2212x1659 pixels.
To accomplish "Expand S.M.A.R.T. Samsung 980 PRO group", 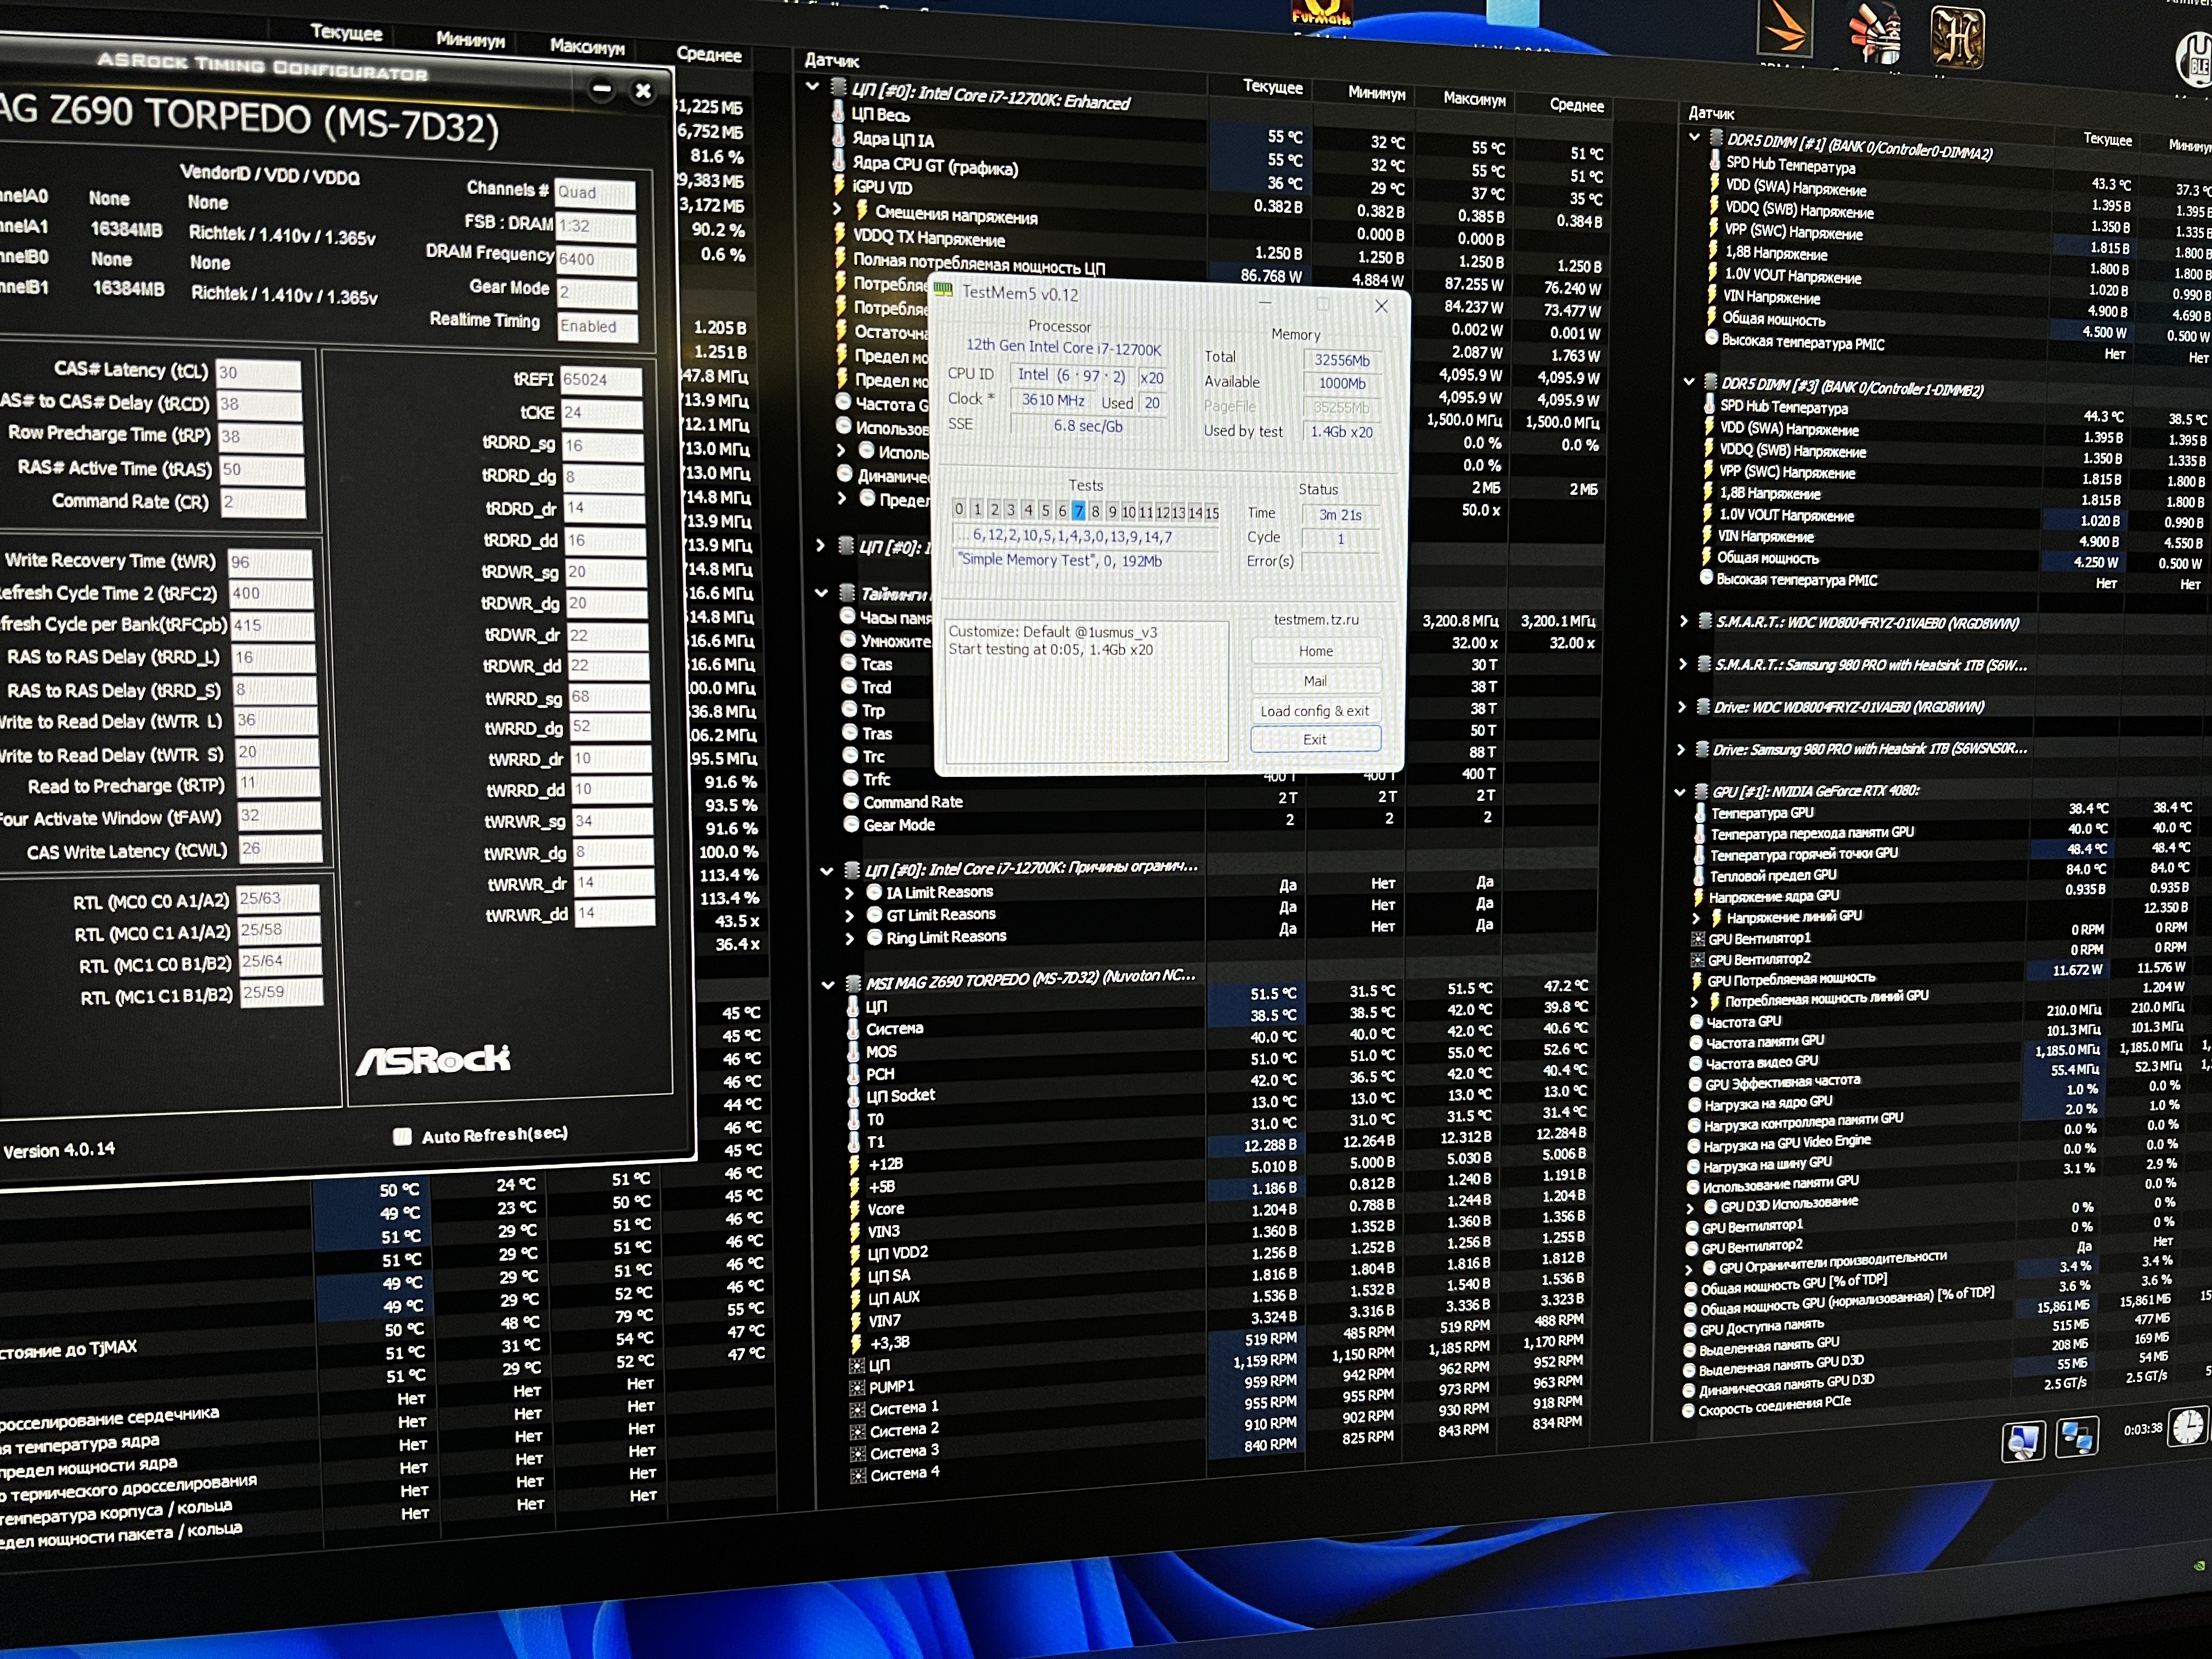I will 1683,664.
